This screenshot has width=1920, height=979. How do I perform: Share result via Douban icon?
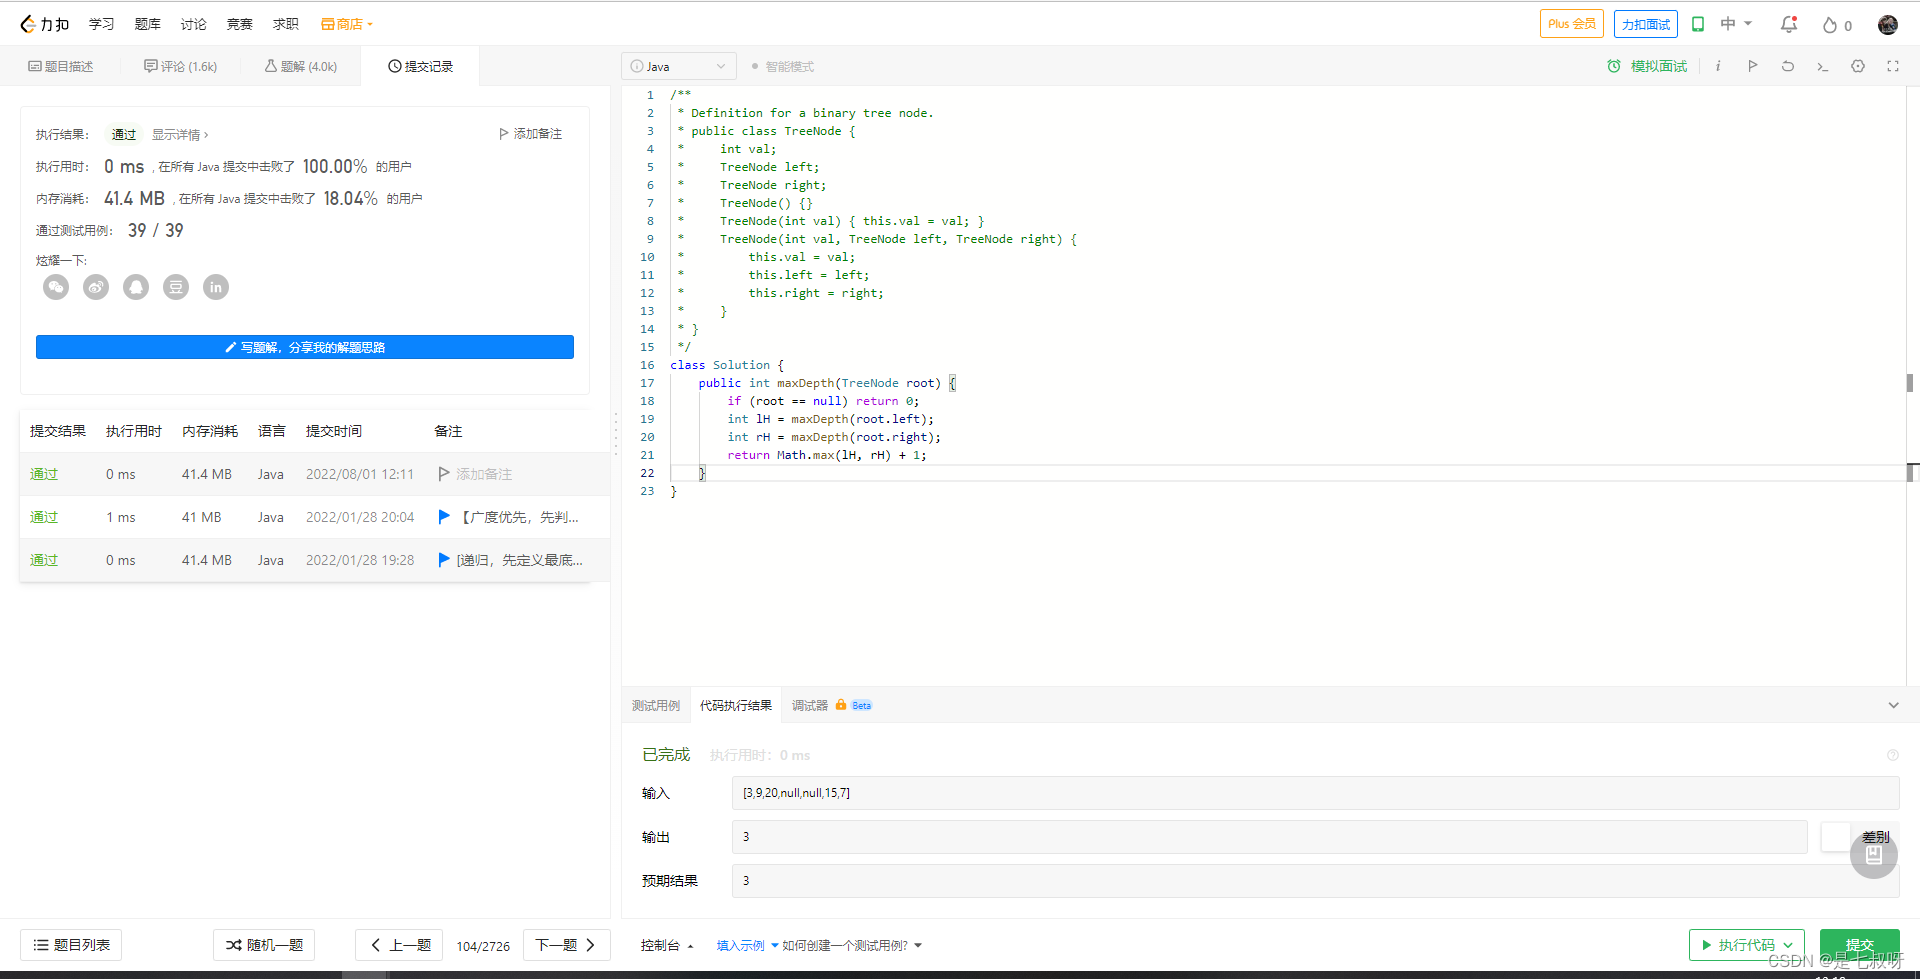tap(176, 287)
